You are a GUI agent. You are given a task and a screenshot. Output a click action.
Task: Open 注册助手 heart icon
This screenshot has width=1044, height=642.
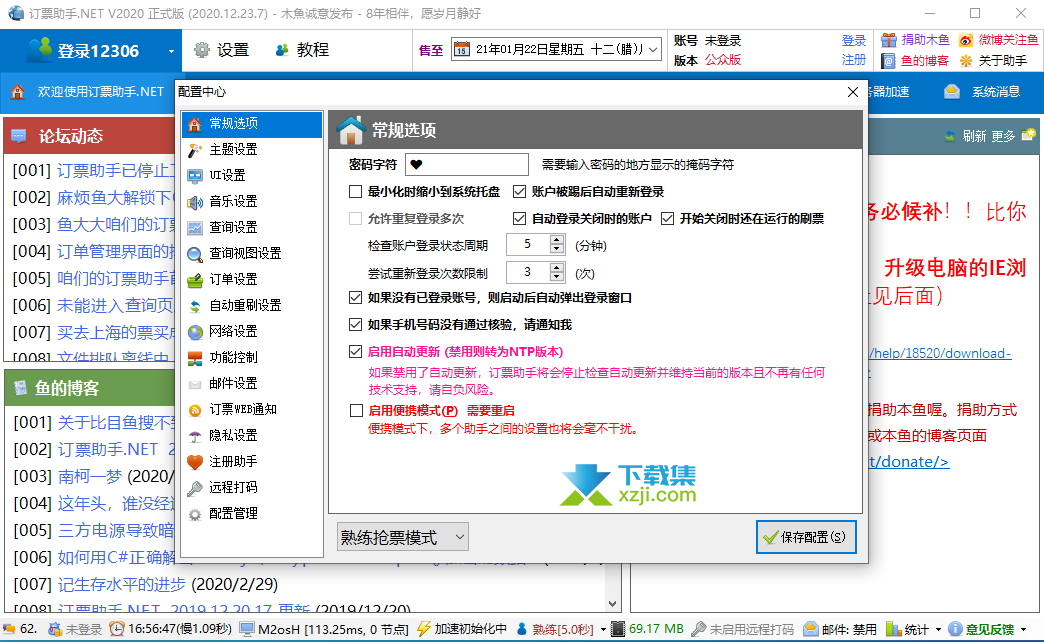[194, 462]
